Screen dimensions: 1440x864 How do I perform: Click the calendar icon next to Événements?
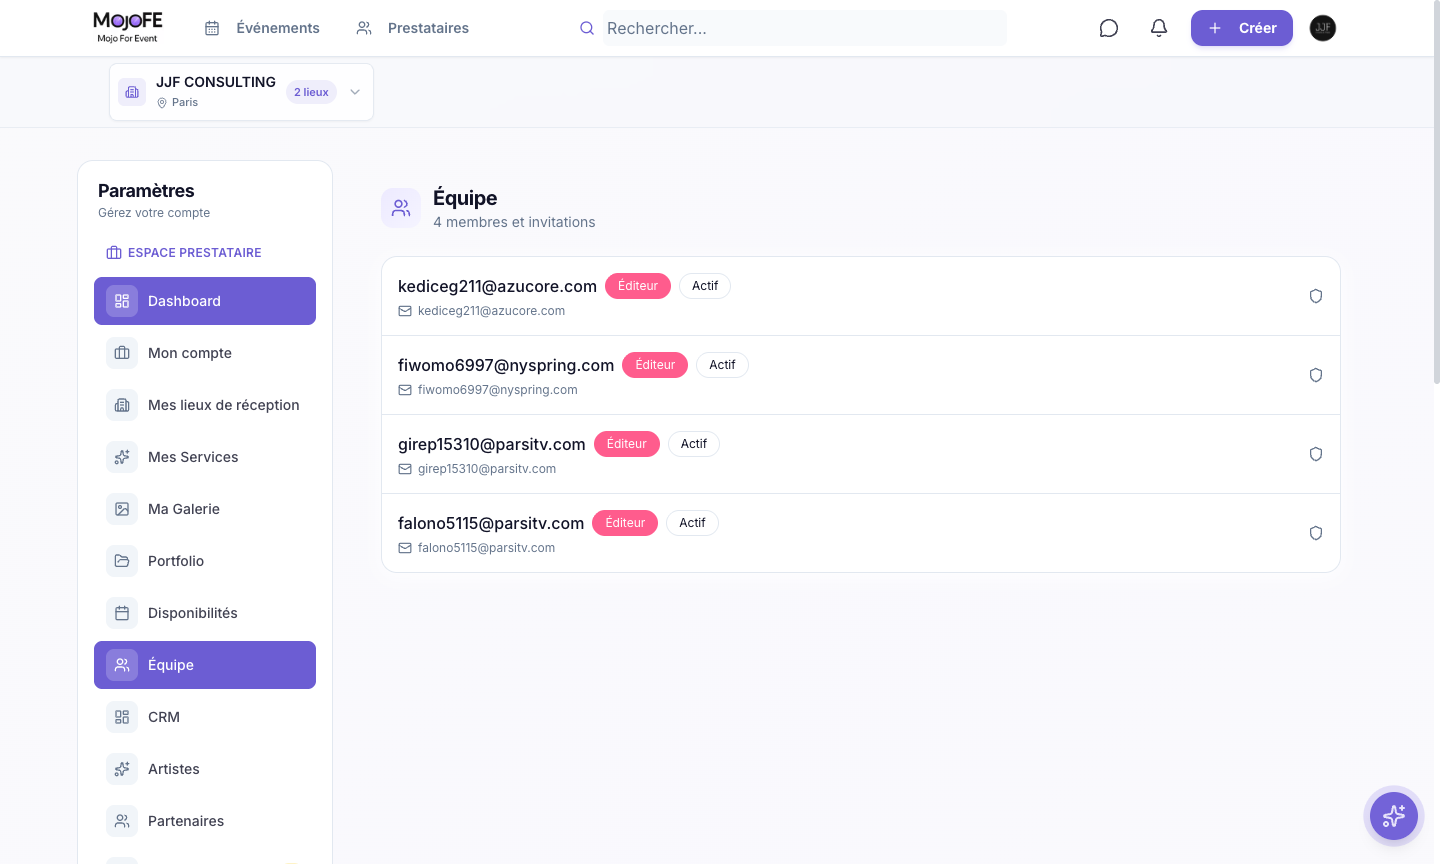(x=212, y=28)
